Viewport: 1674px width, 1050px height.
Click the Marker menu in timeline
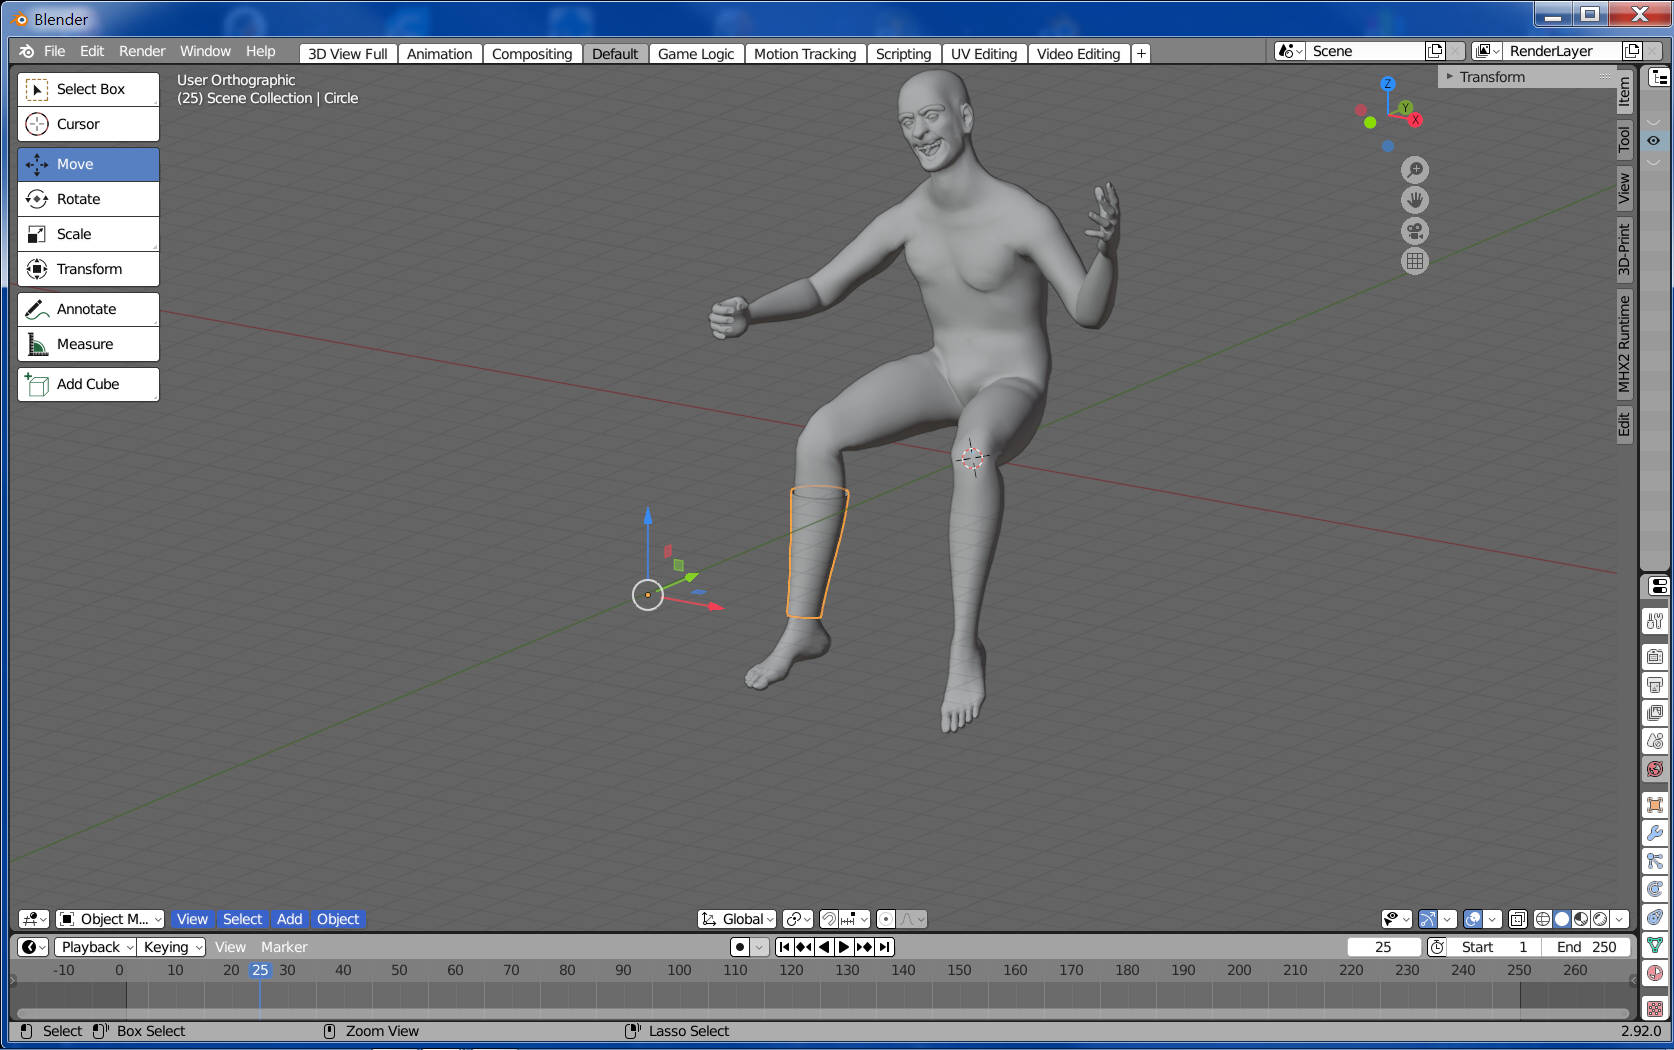284,947
